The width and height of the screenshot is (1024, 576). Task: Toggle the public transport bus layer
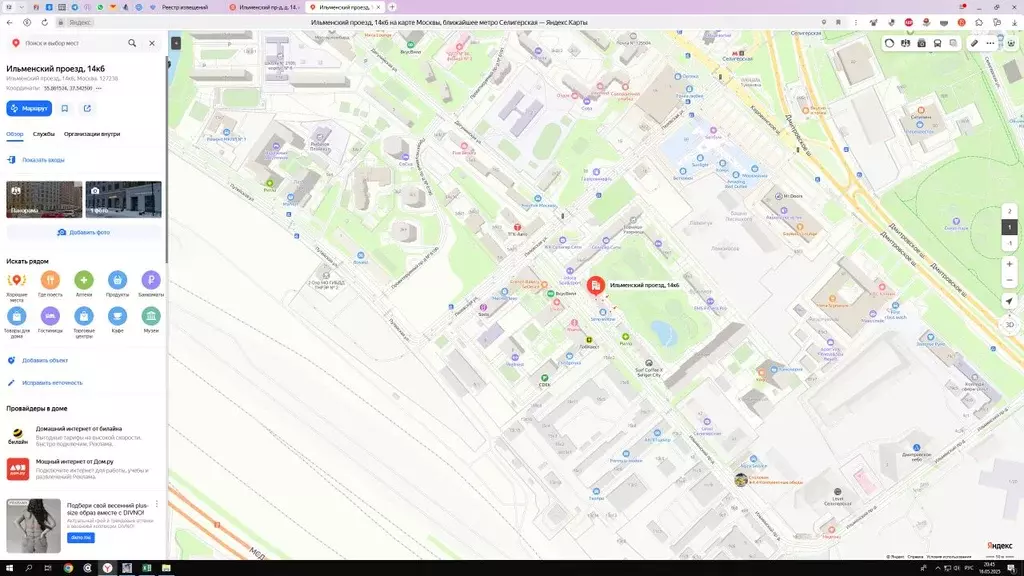coord(937,43)
